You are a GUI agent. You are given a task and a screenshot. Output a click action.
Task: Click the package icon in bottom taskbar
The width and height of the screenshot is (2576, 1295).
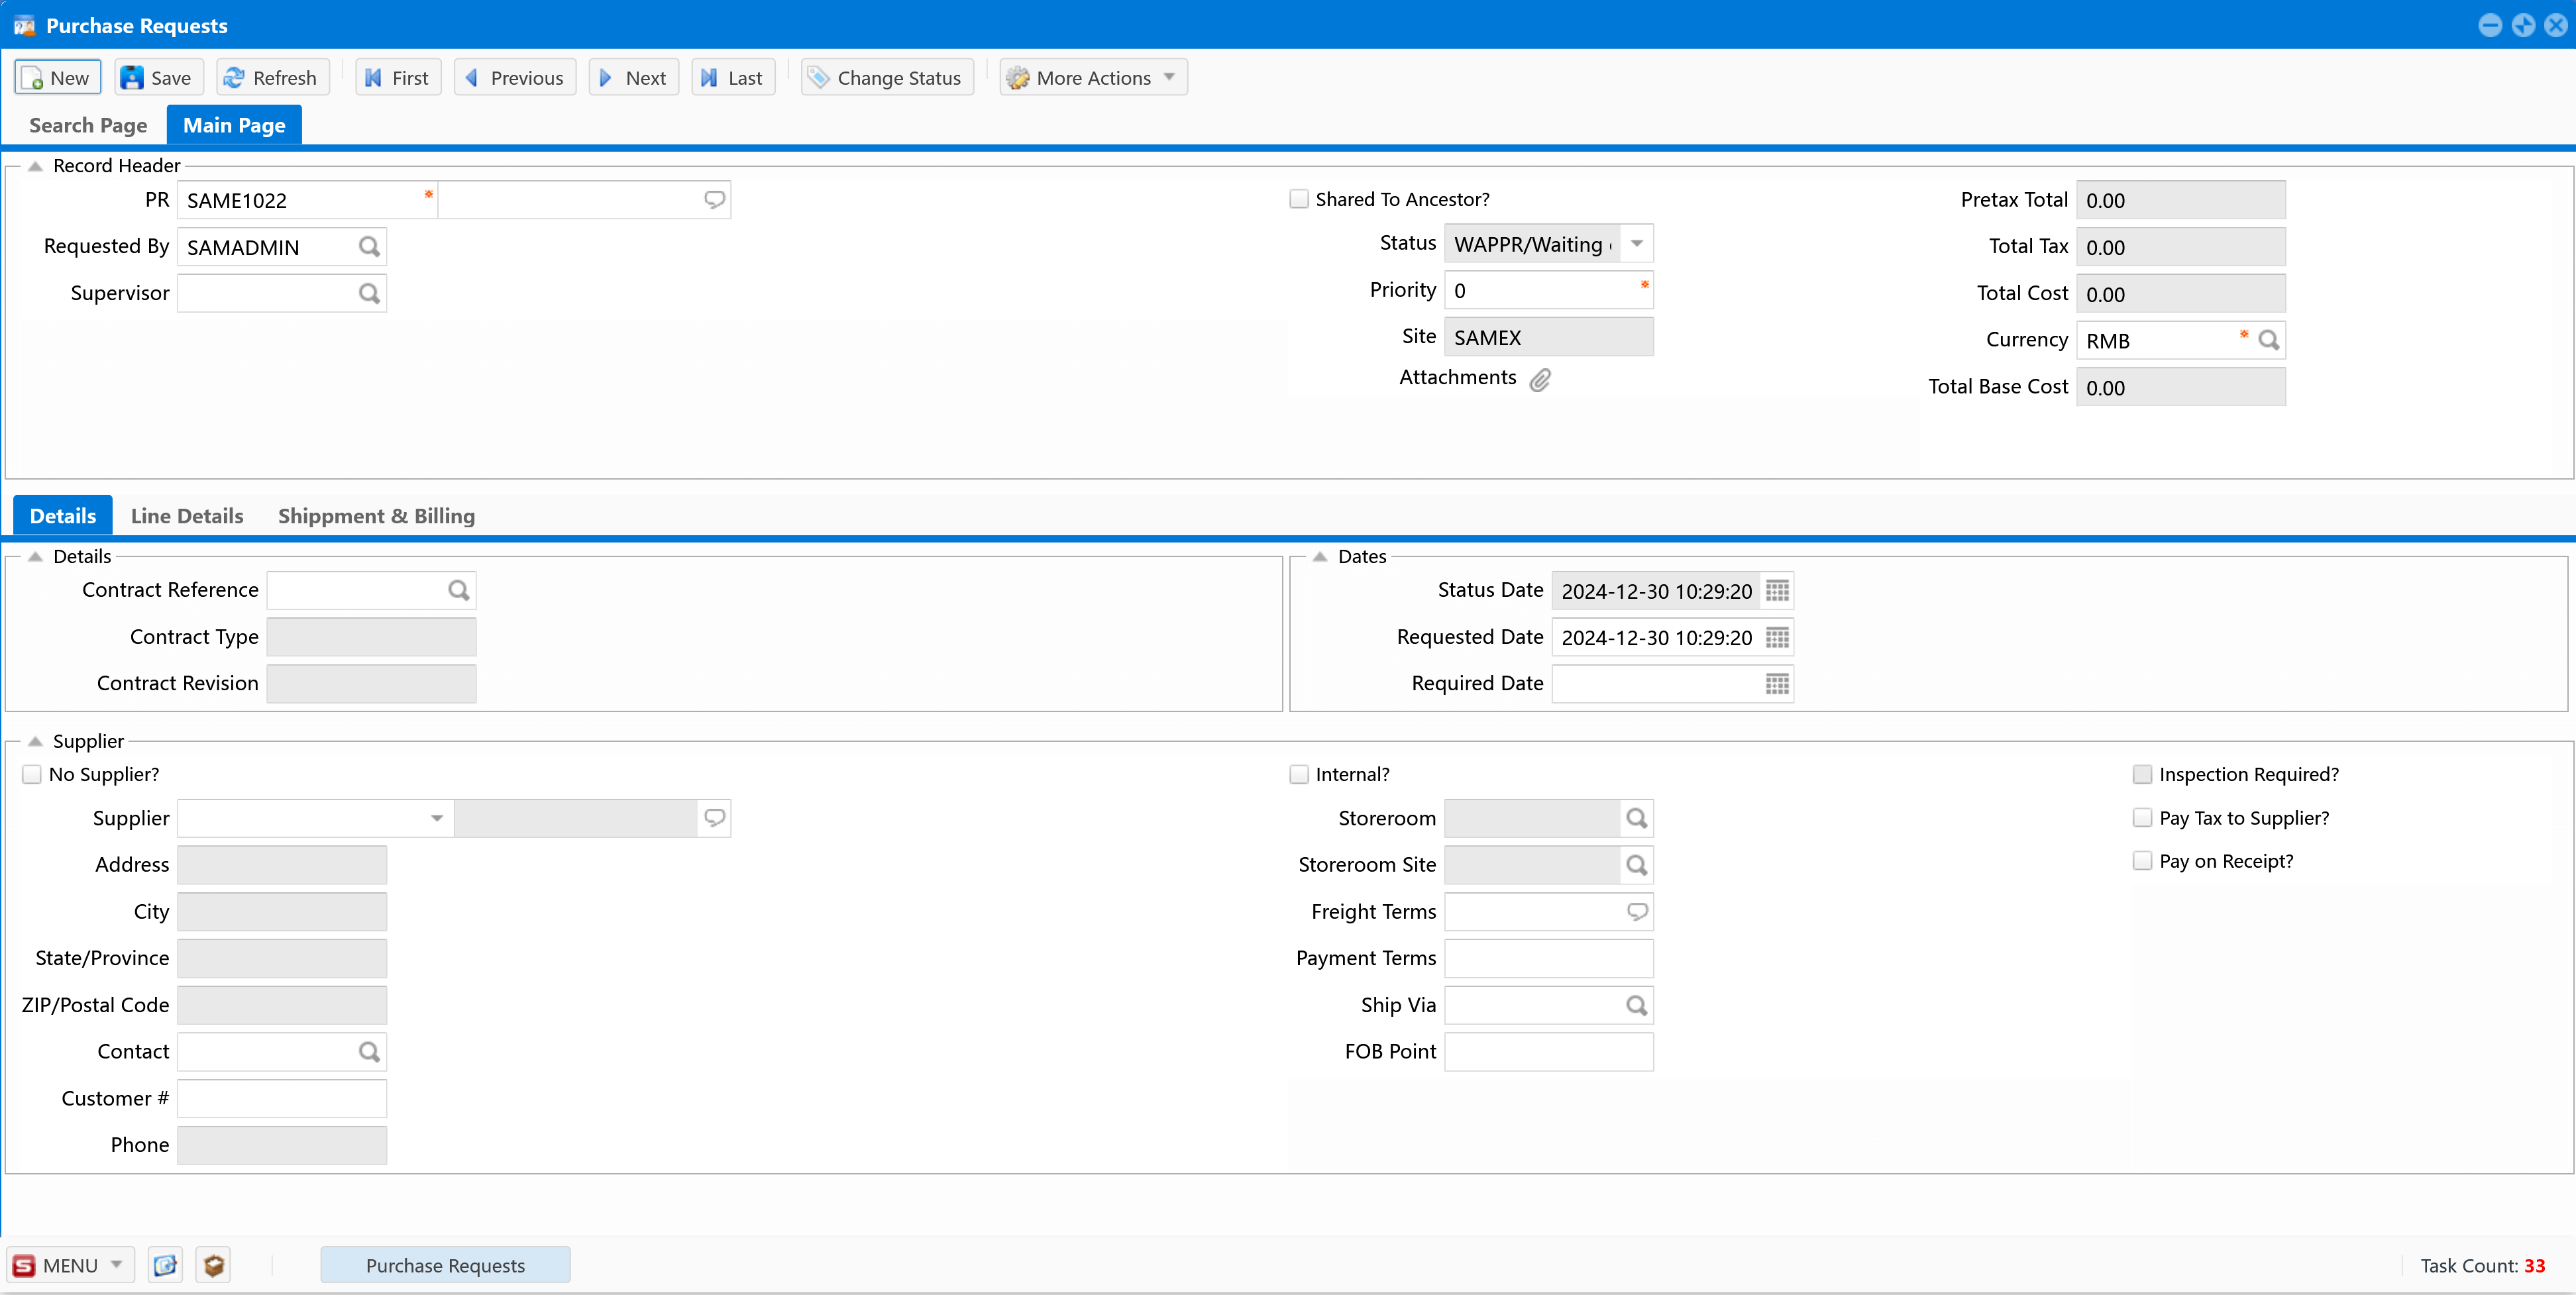[213, 1264]
